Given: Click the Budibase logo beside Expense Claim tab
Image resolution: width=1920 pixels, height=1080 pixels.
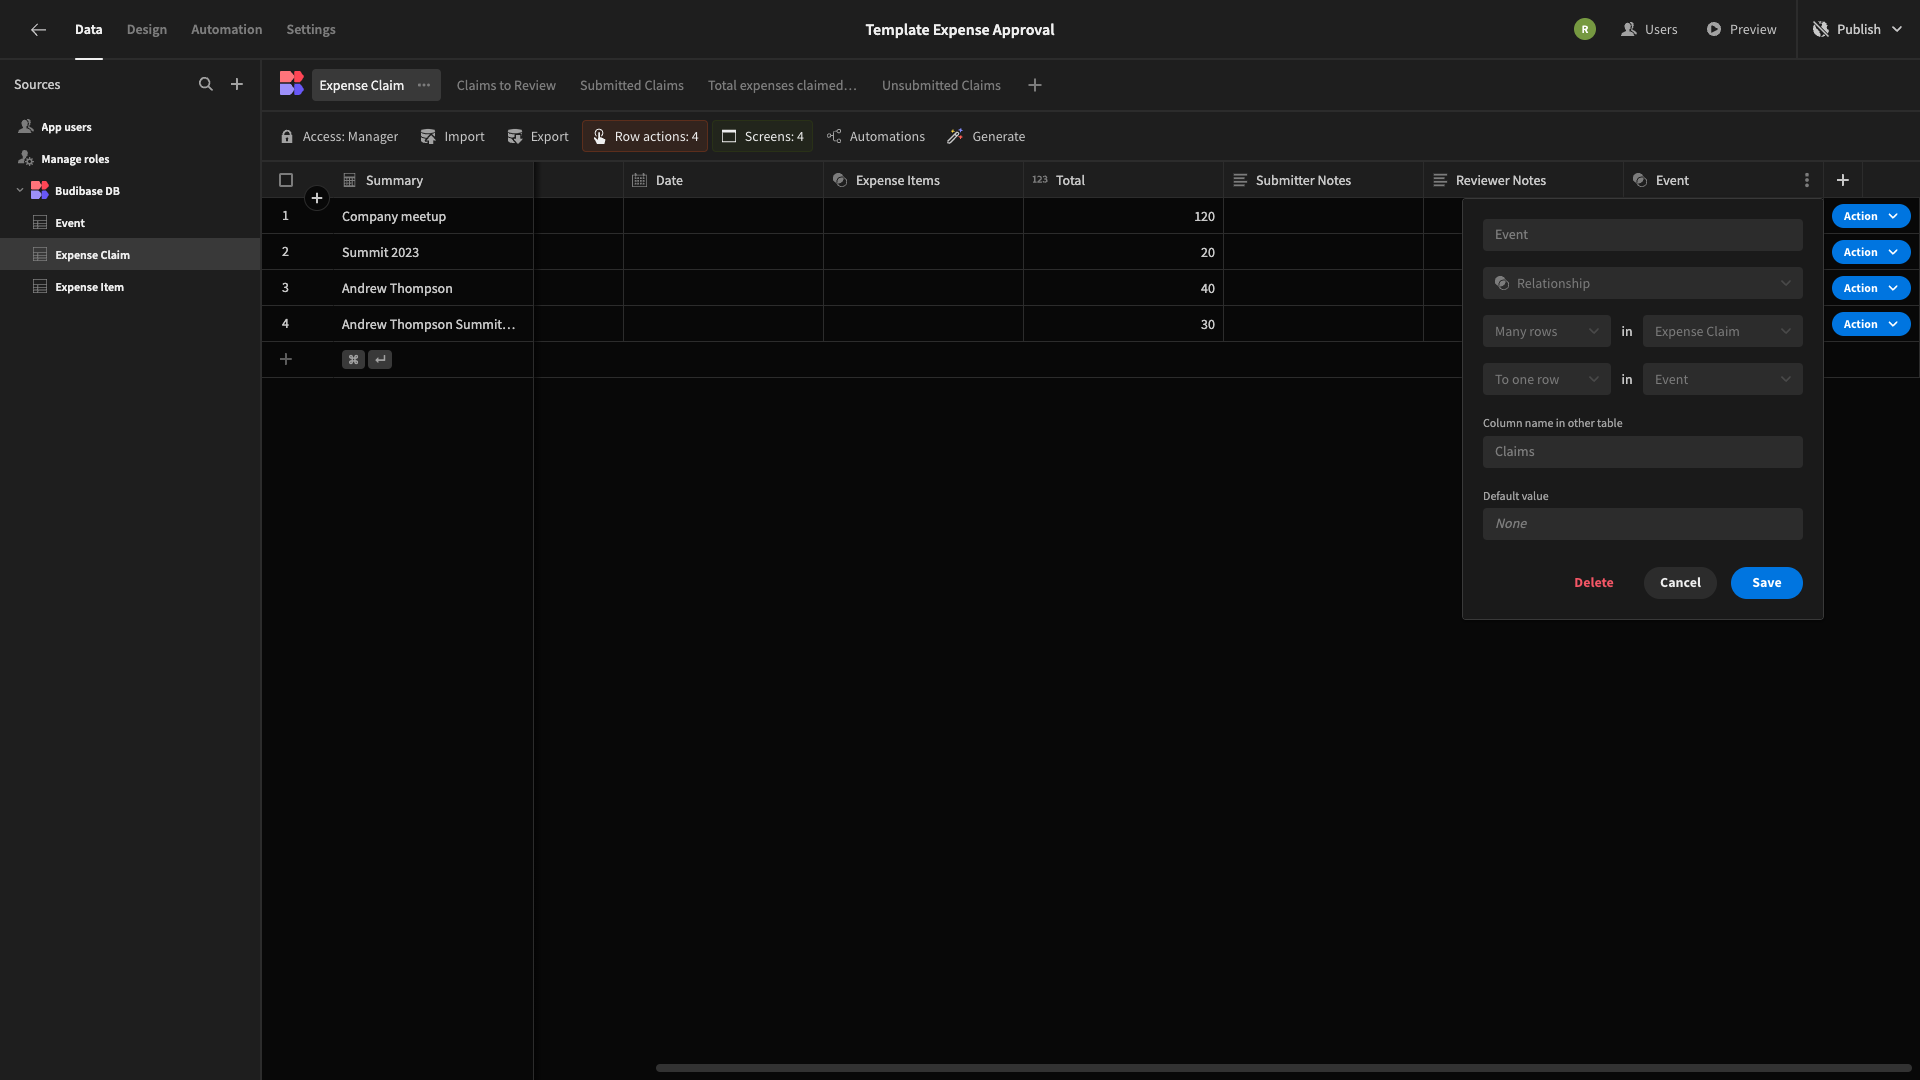Looking at the screenshot, I should click(291, 84).
